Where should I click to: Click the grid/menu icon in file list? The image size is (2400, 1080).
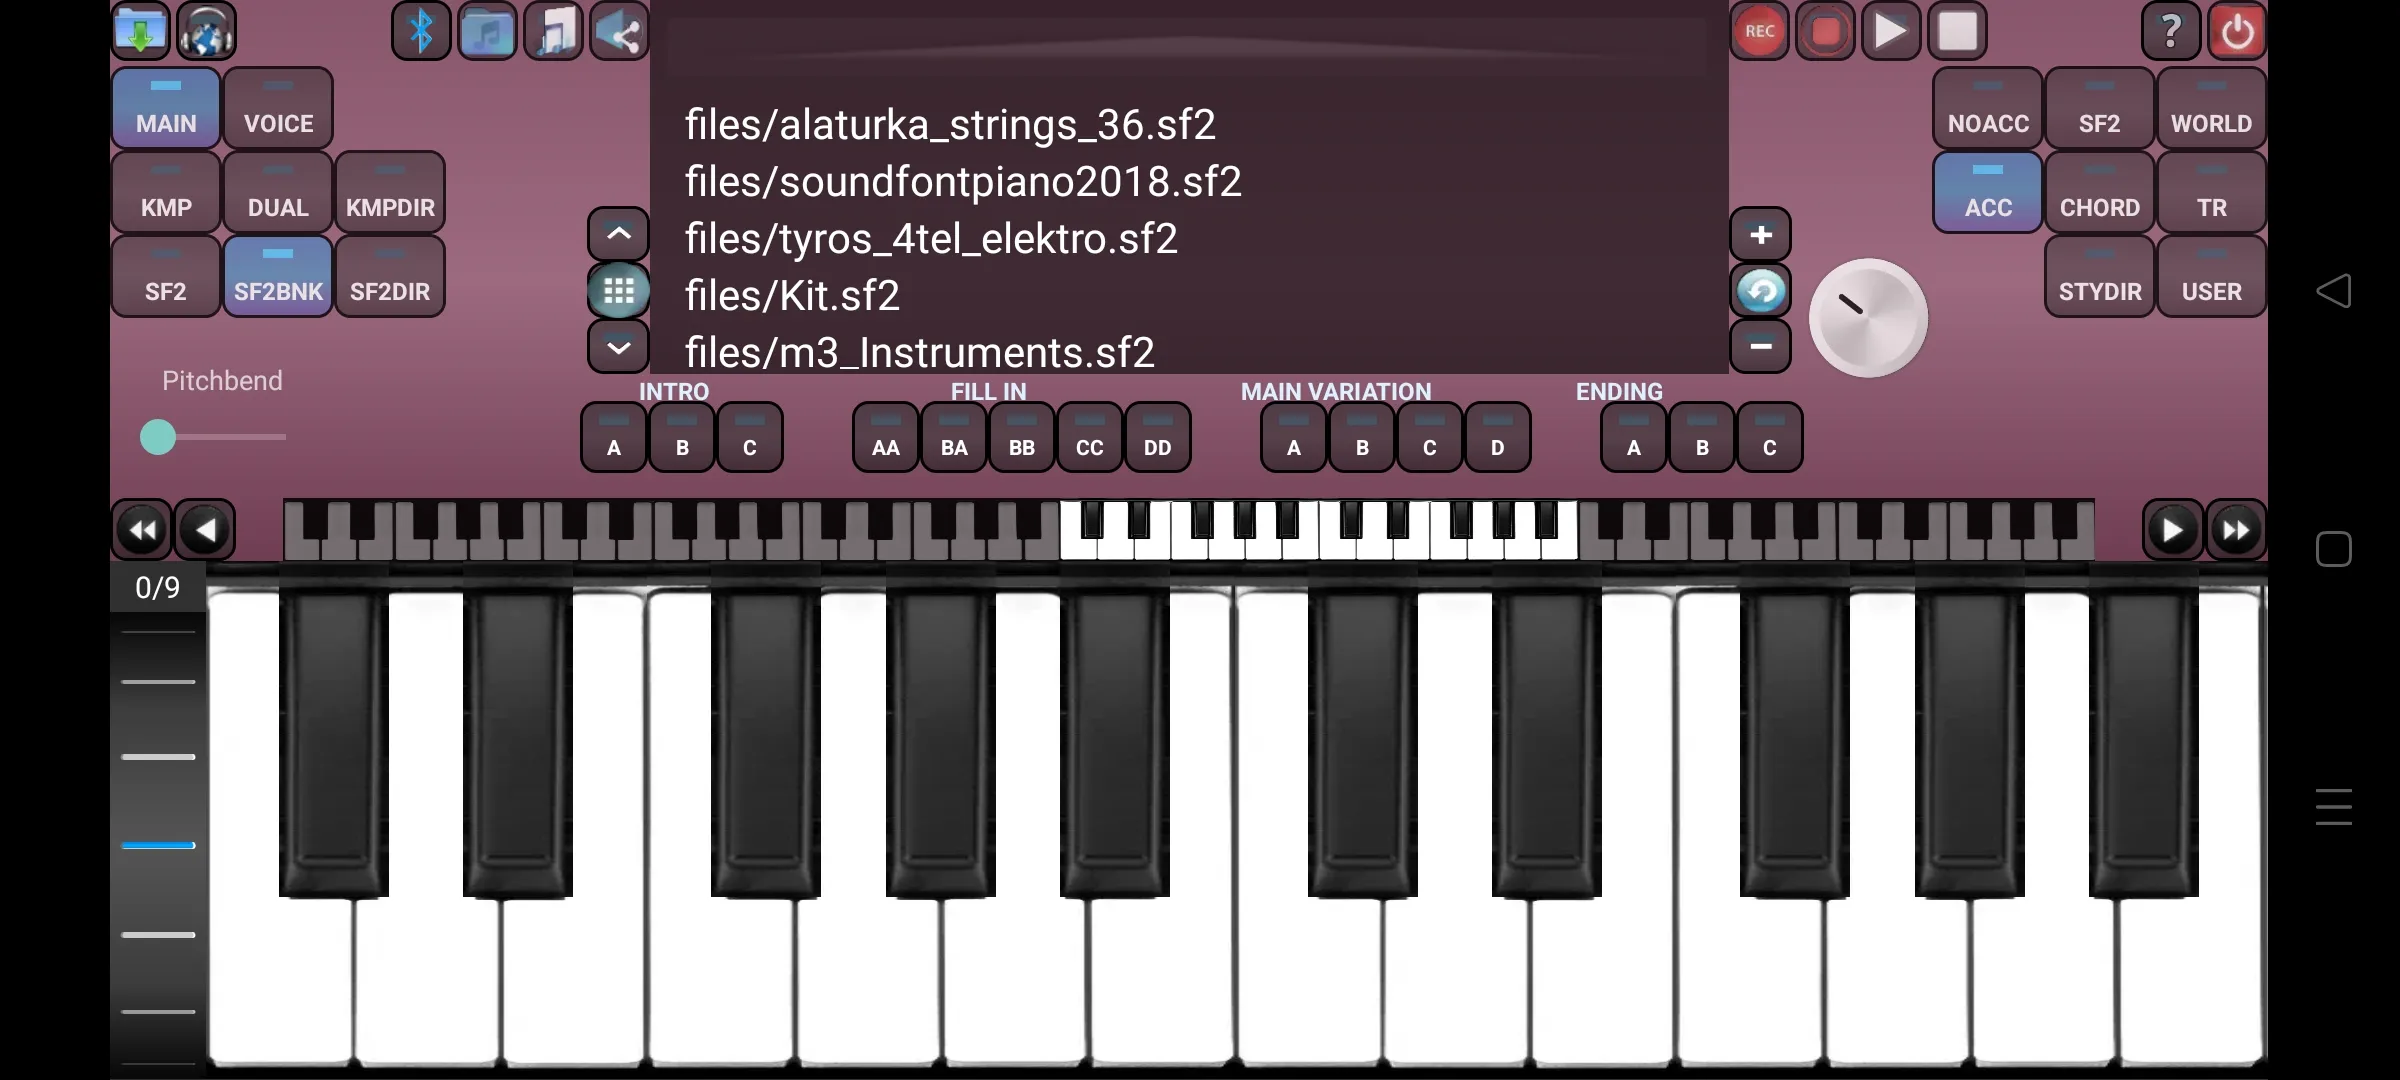click(x=620, y=291)
